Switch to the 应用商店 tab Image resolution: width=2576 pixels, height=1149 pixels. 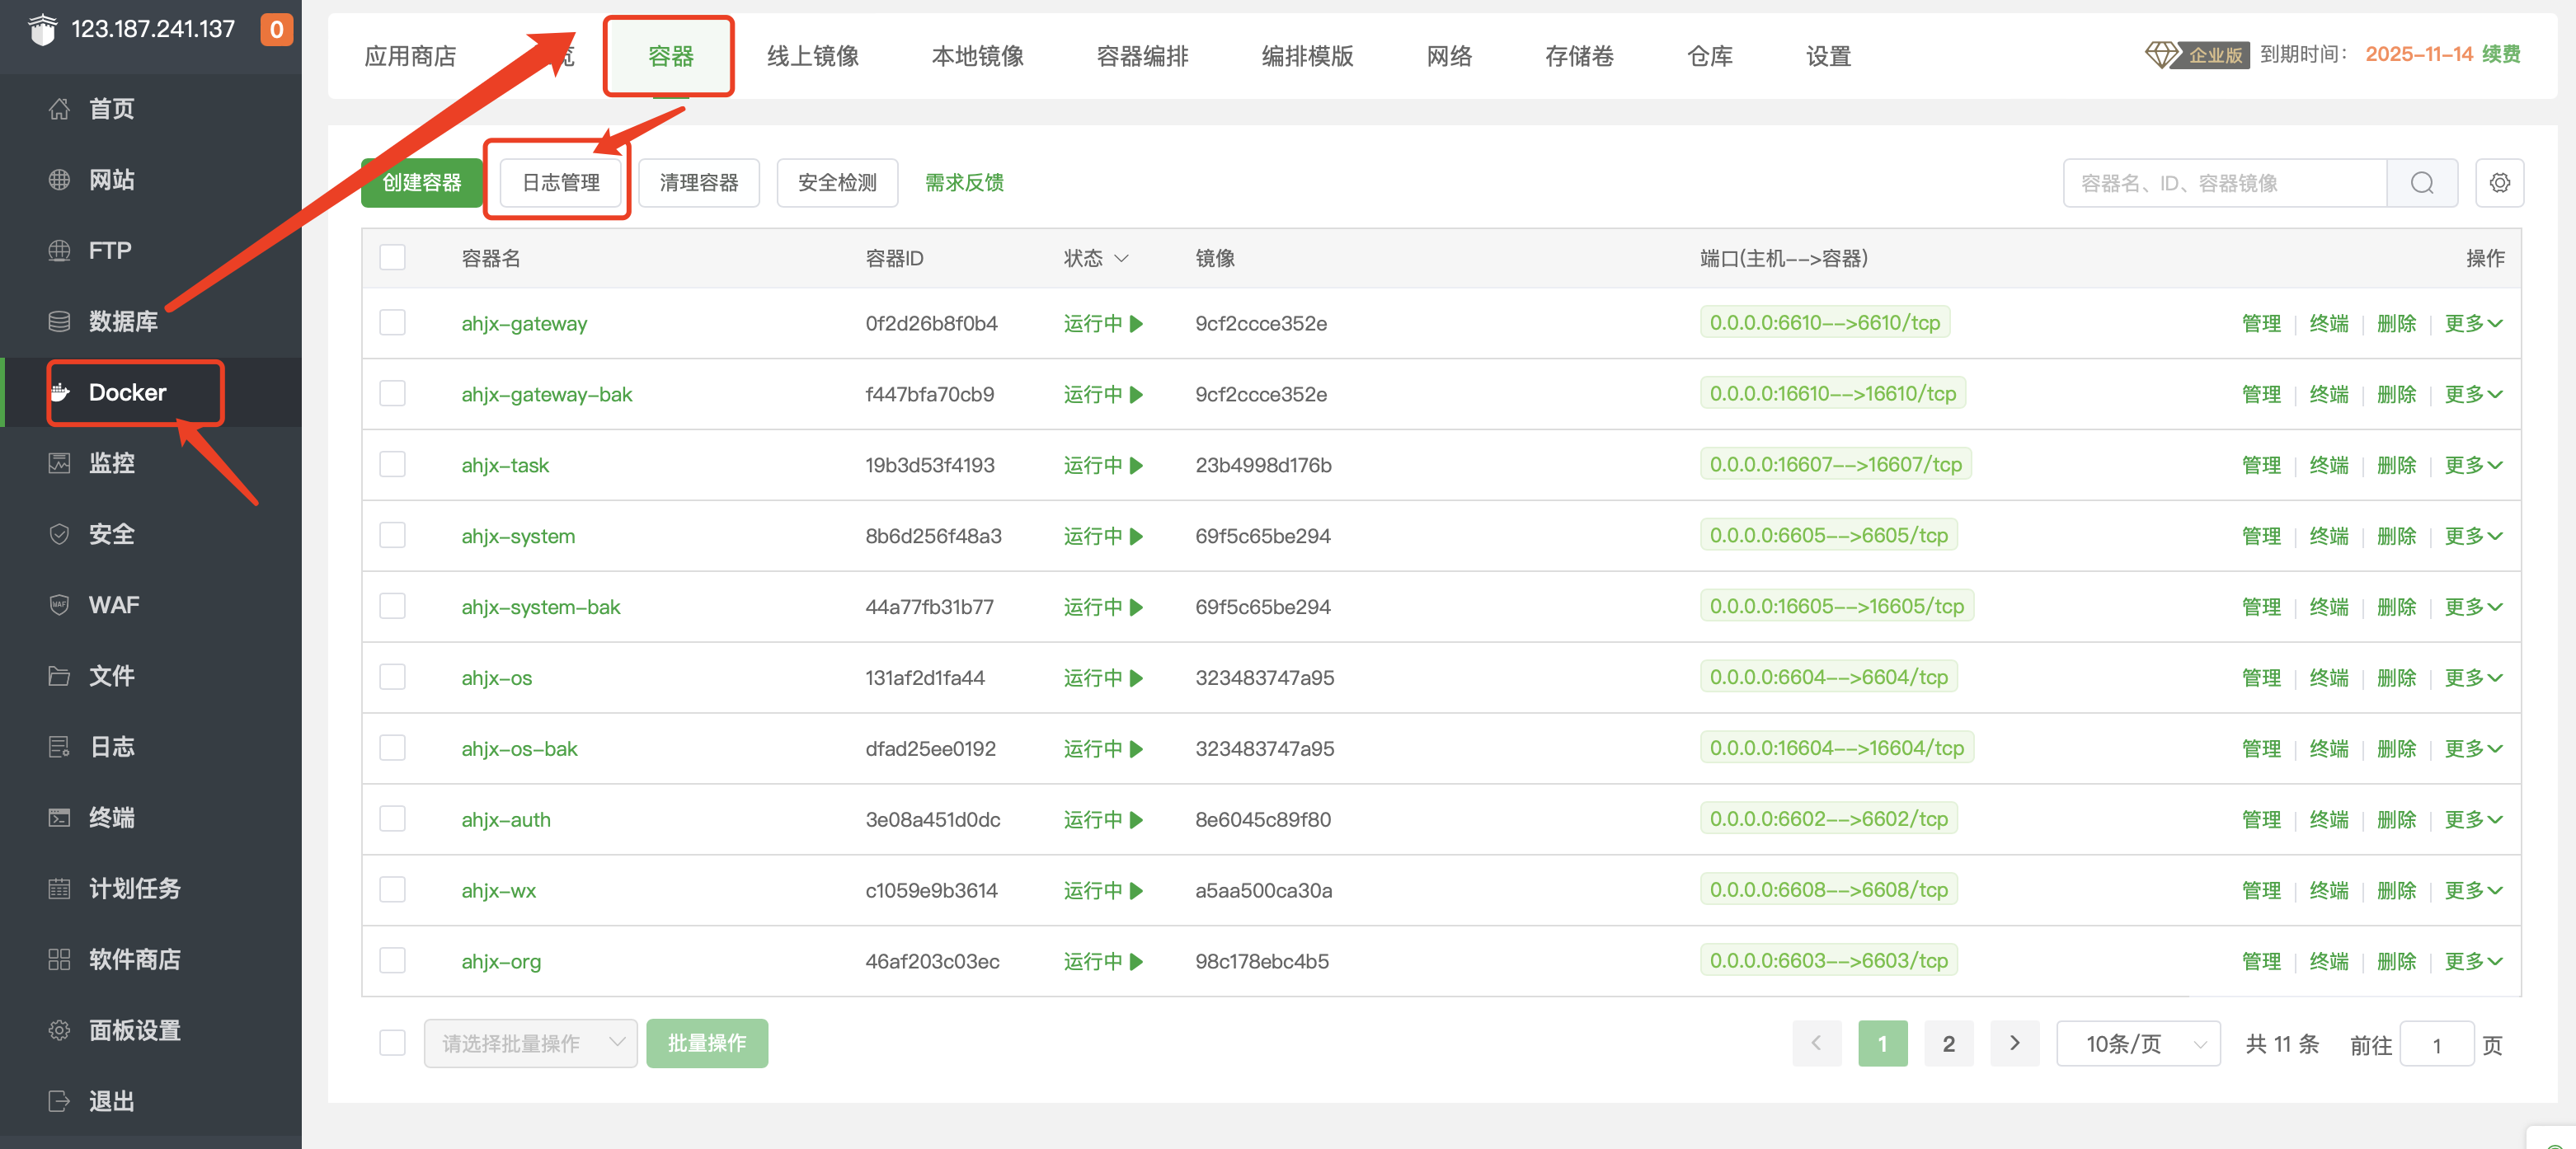point(410,57)
